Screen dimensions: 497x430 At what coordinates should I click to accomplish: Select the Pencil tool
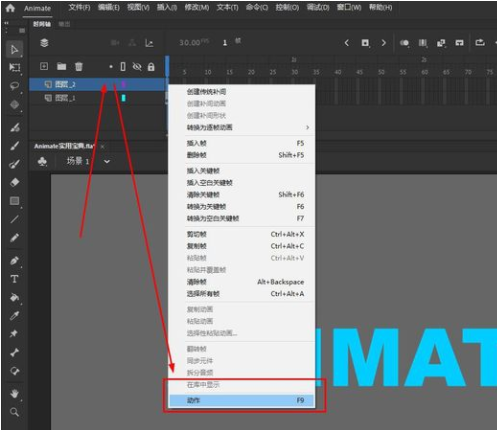(x=14, y=238)
